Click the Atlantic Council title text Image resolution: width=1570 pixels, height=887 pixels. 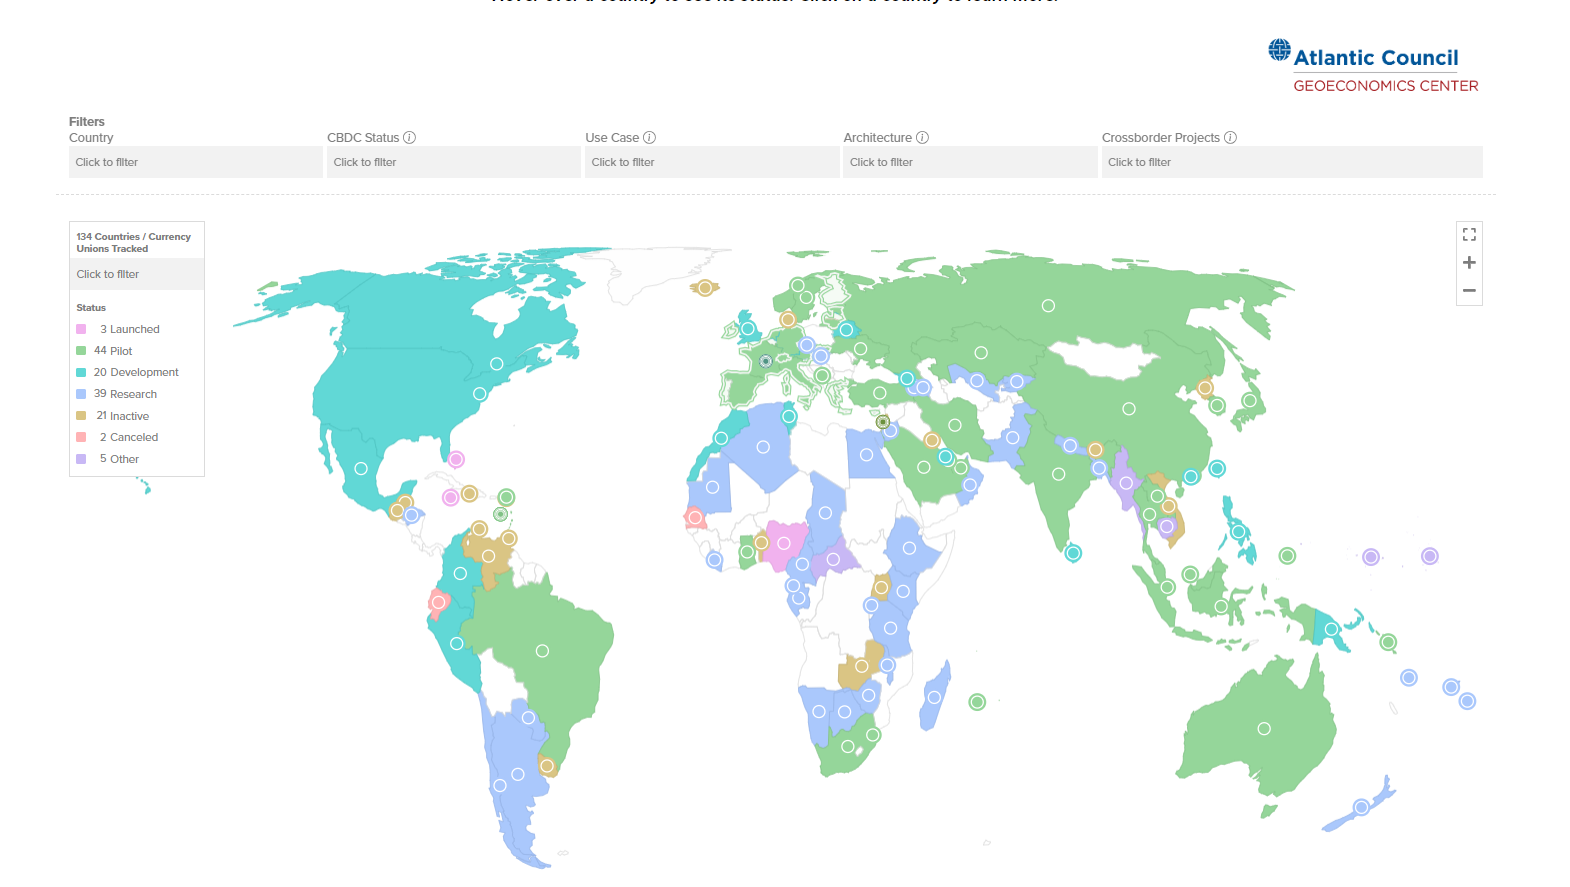1376,58
